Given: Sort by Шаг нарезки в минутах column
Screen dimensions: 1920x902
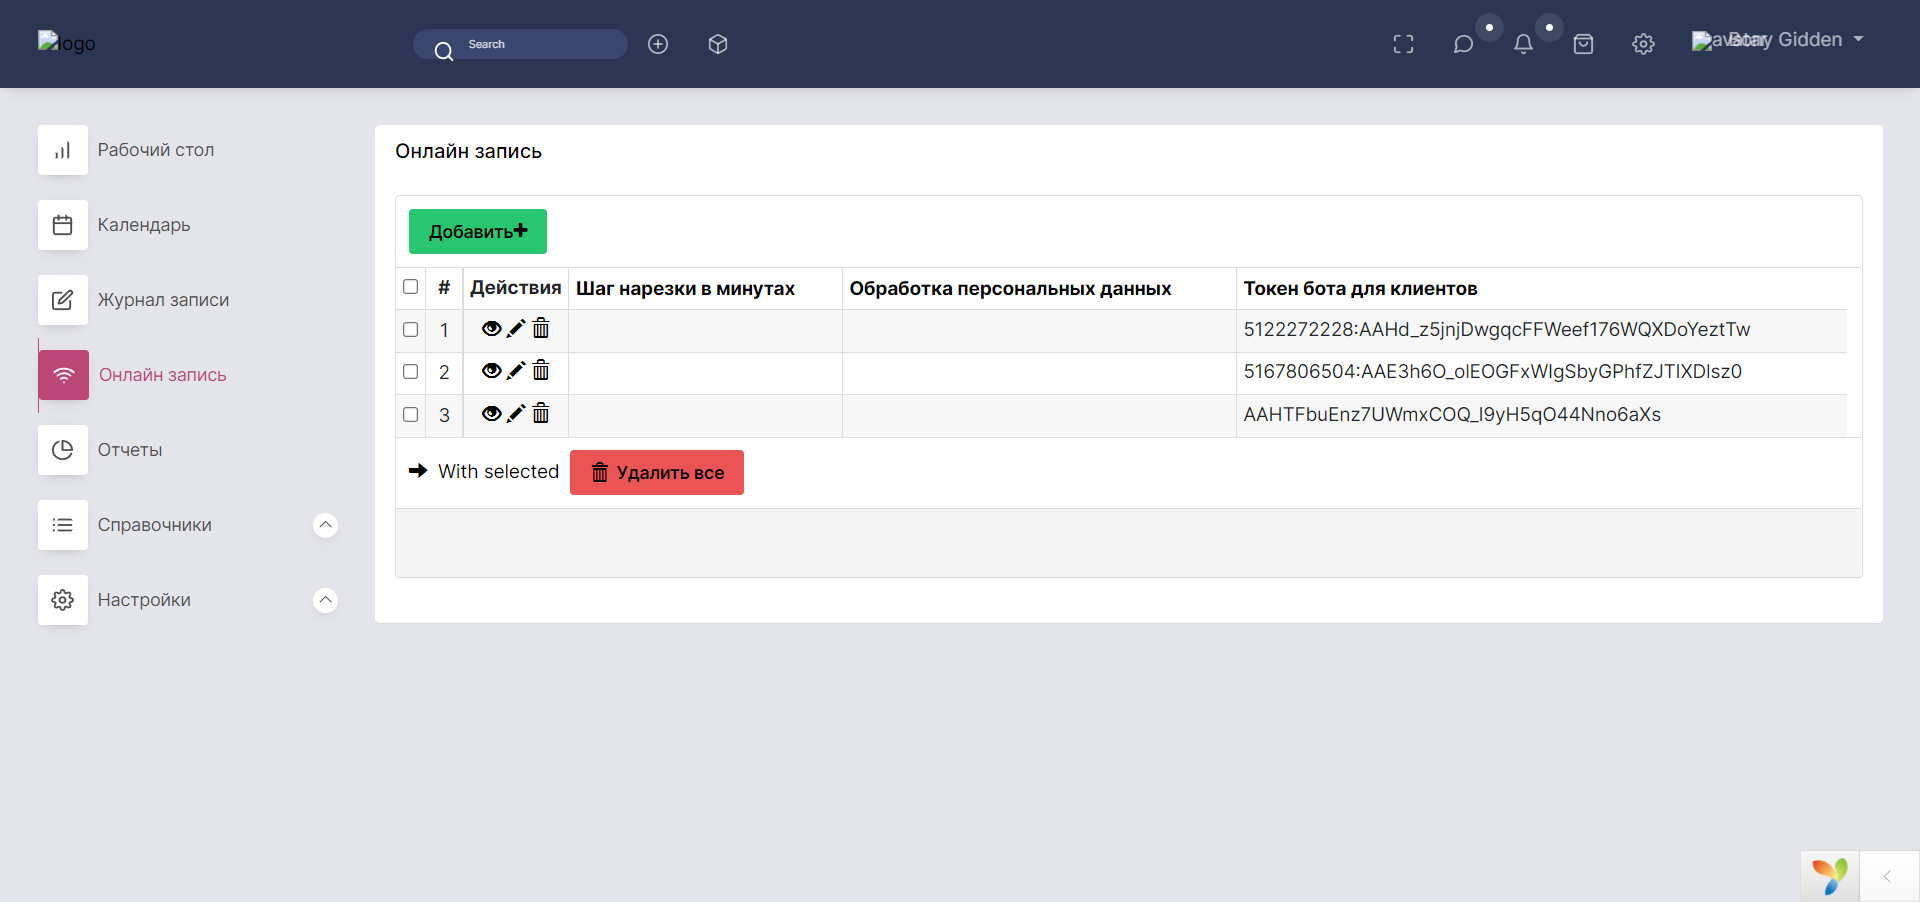Looking at the screenshot, I should (685, 289).
